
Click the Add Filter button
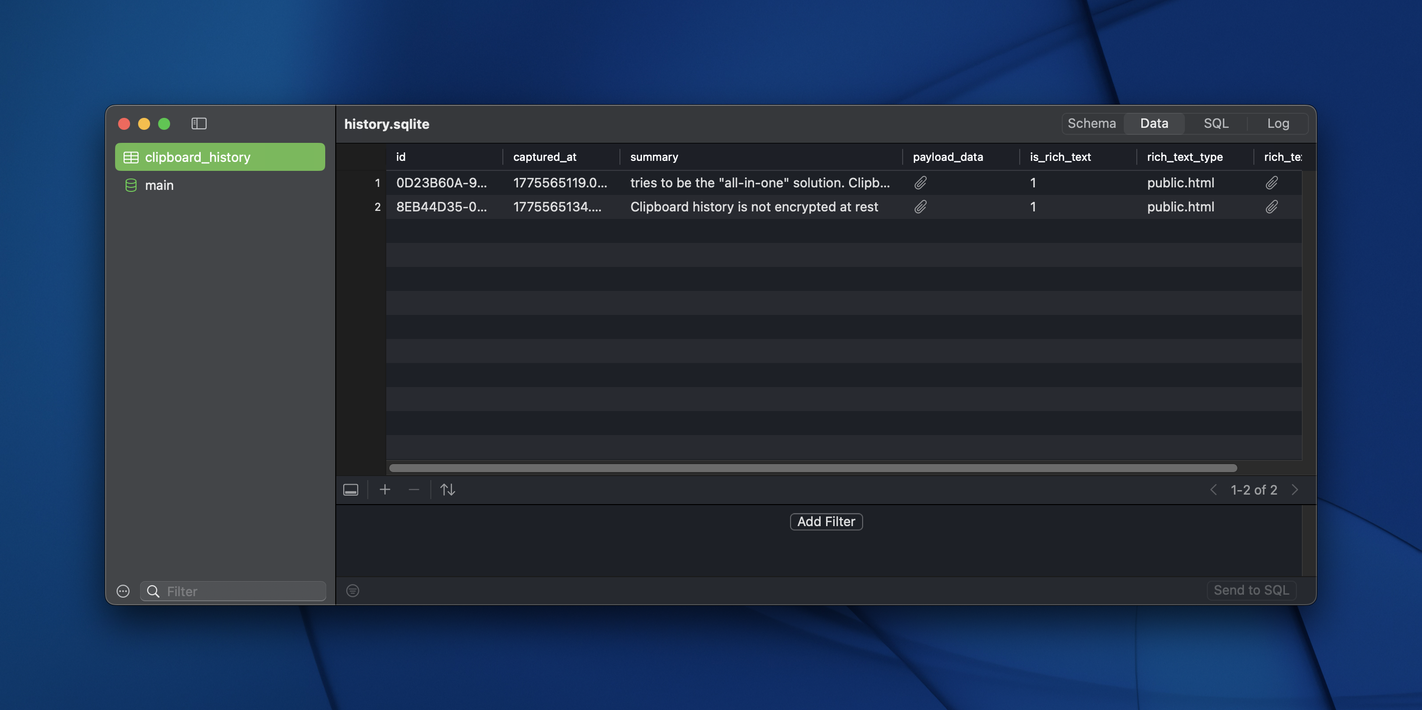coord(826,521)
